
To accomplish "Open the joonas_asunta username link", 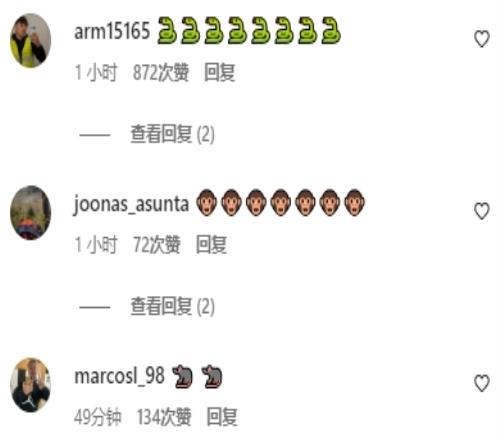I will 131,204.
